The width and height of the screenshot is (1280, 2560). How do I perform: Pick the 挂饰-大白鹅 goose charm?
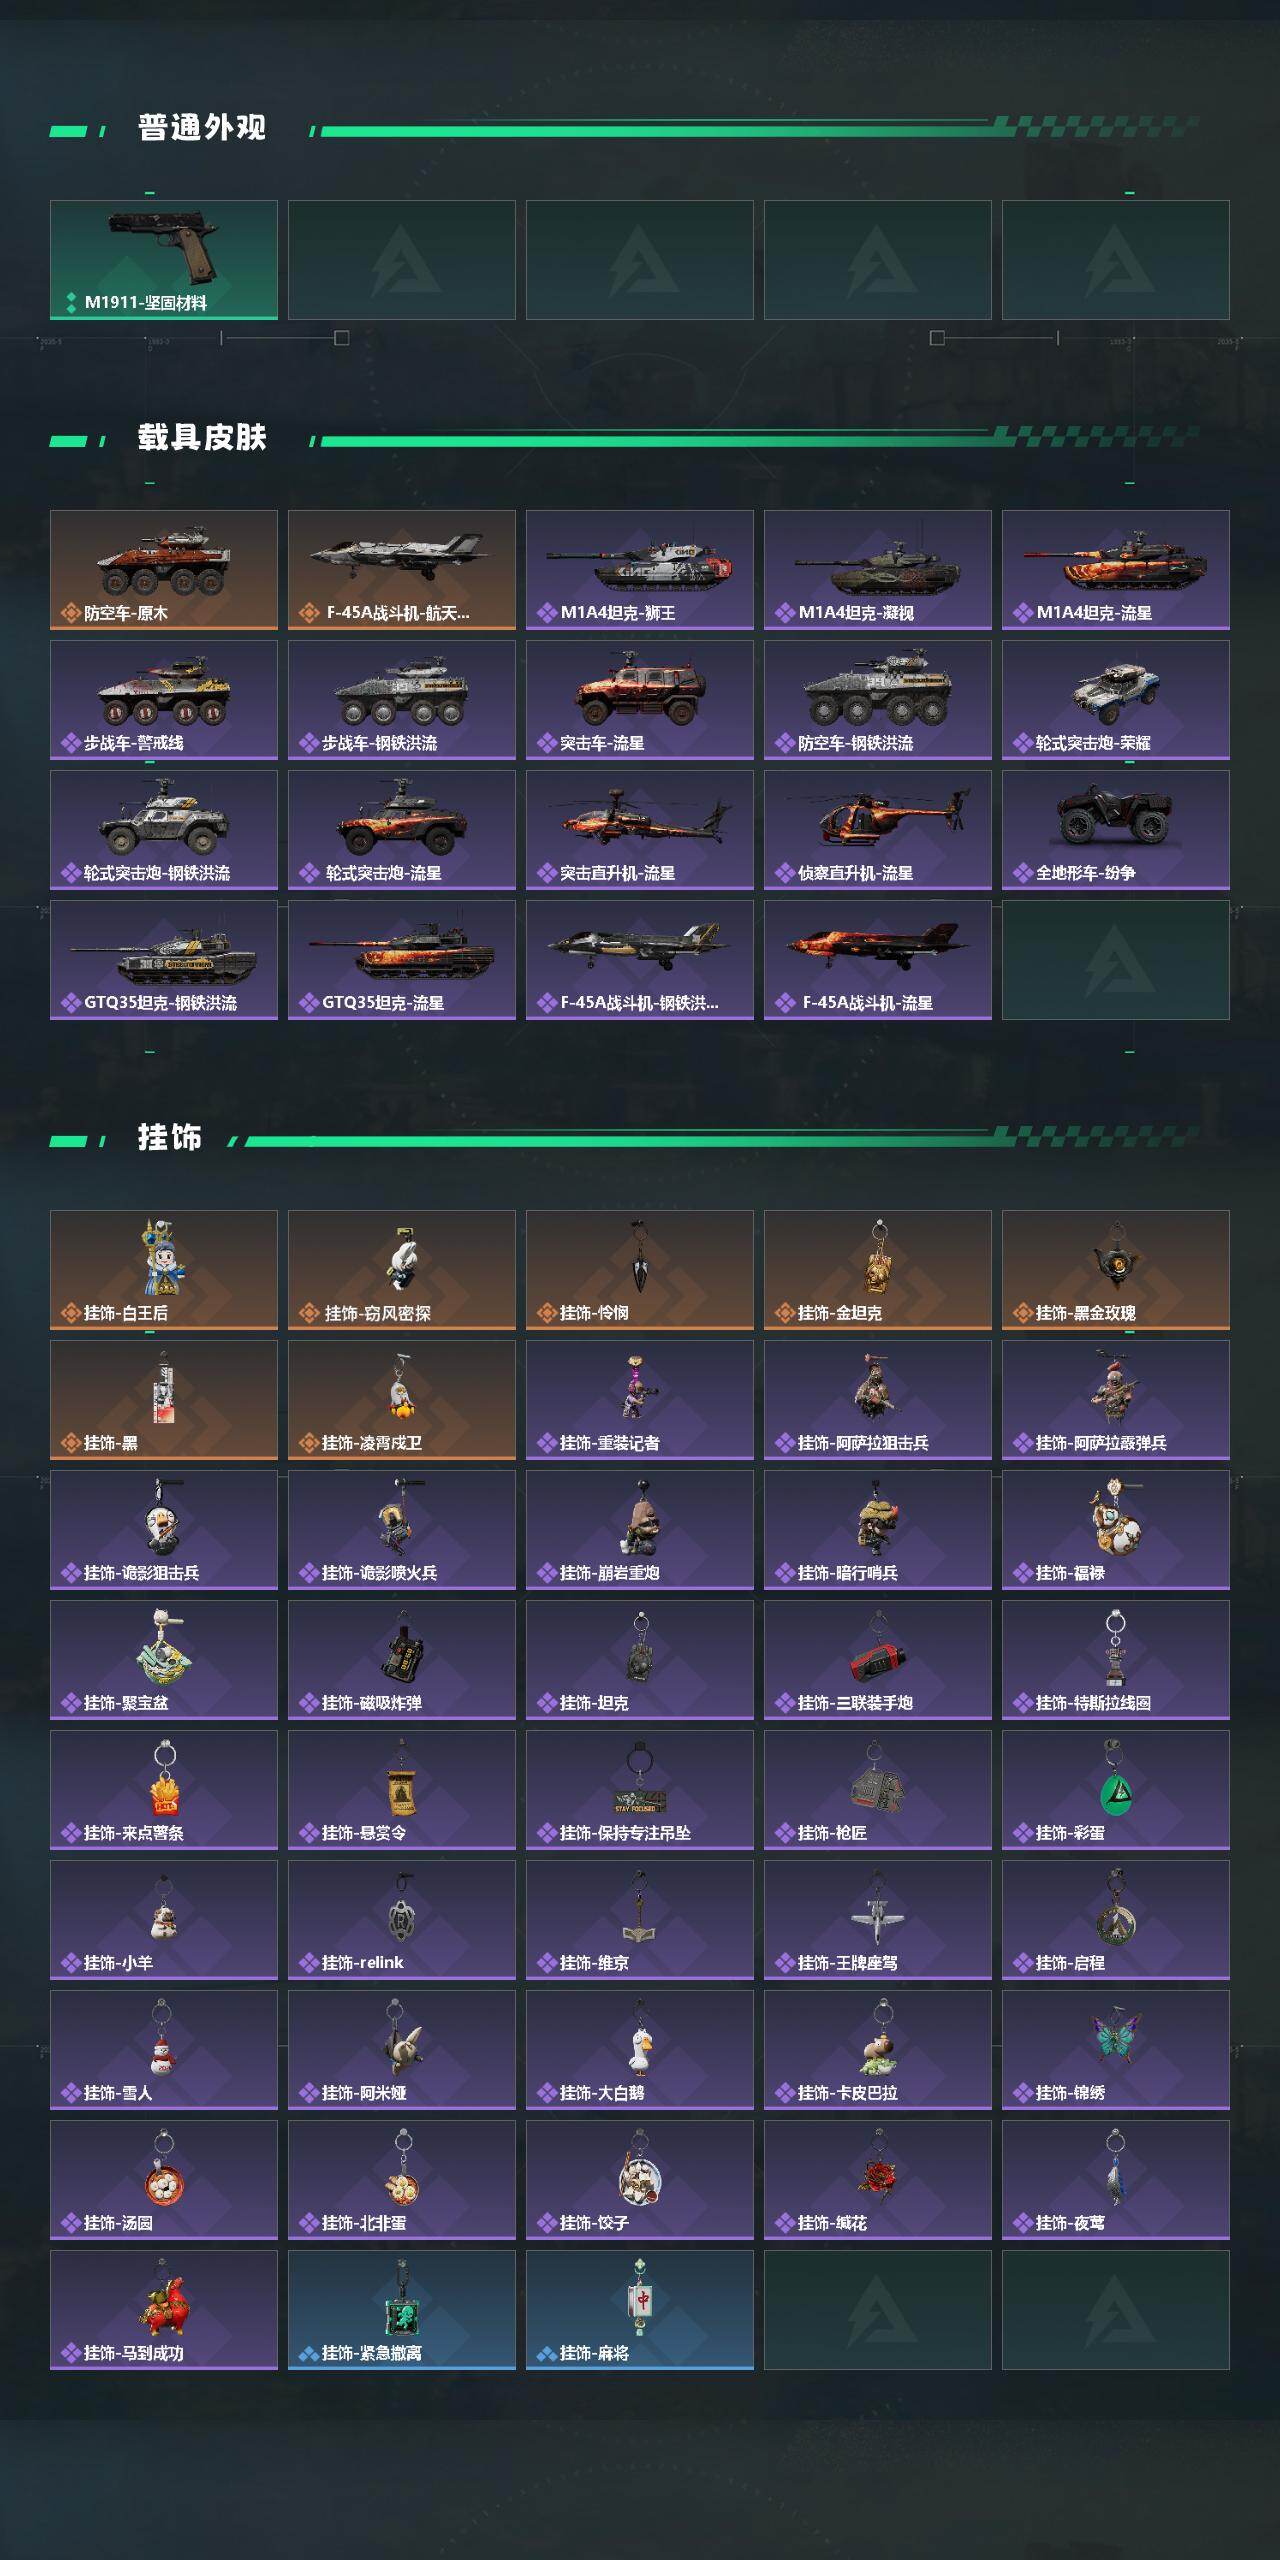pos(640,2050)
